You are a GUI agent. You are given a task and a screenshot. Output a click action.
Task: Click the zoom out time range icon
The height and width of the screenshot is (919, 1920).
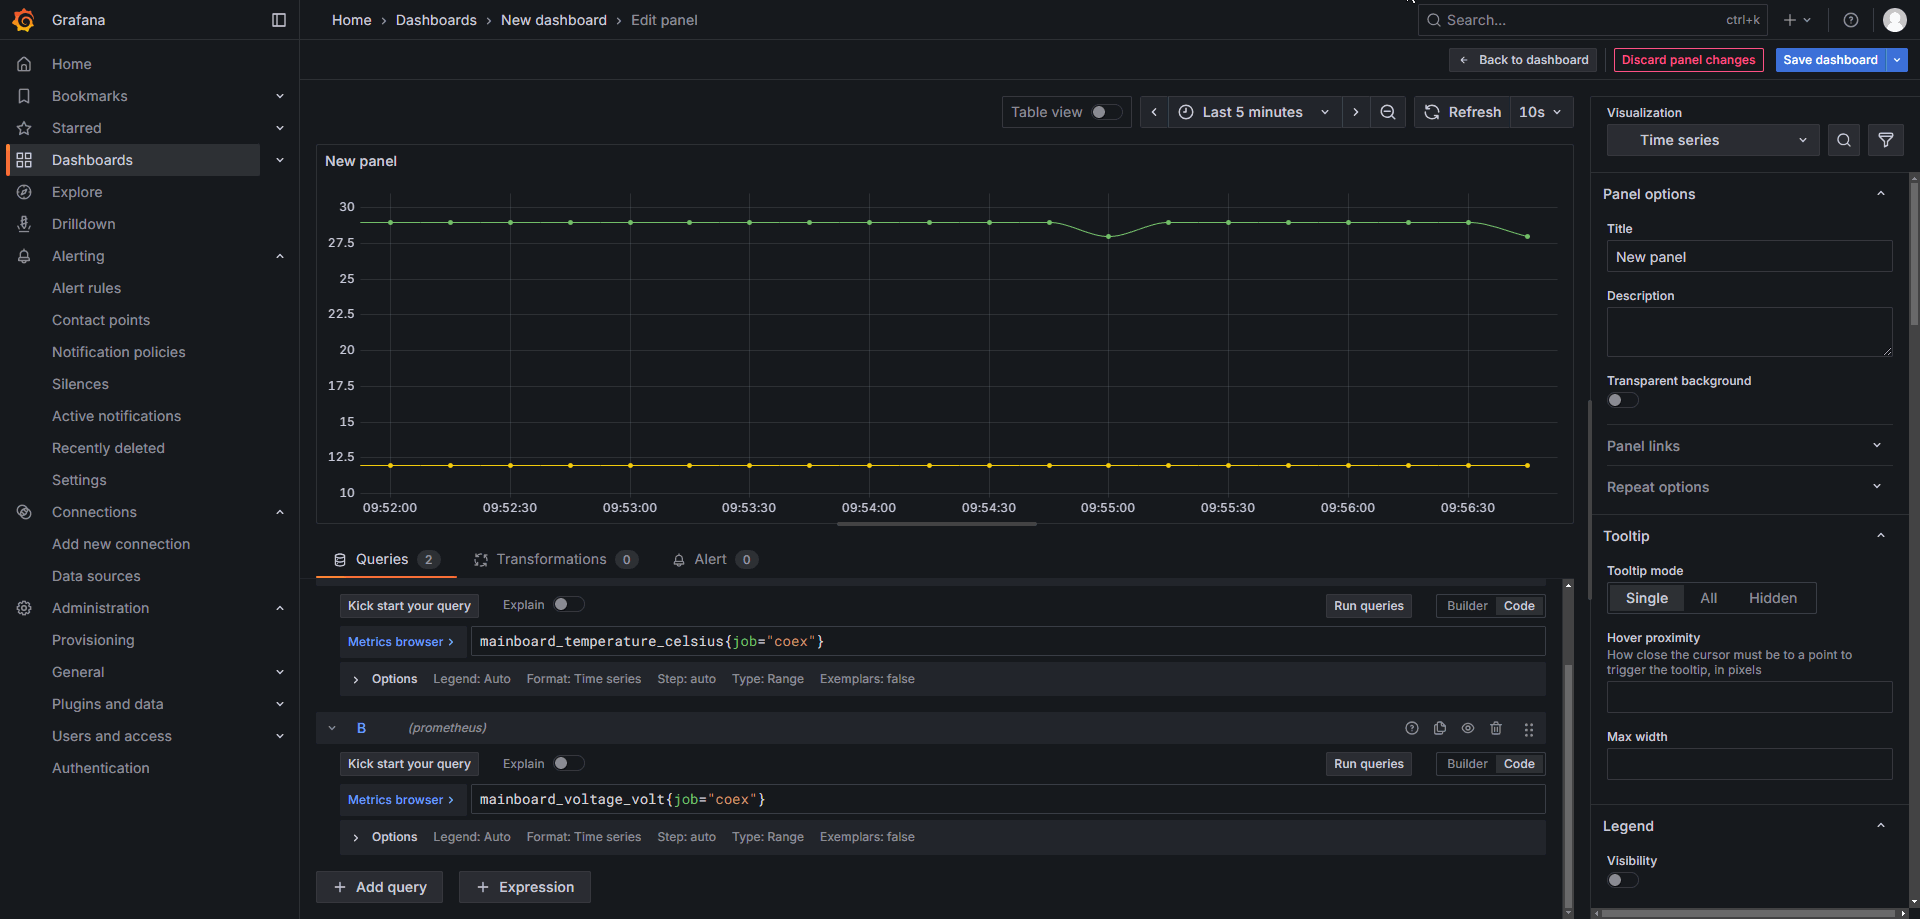1388,112
